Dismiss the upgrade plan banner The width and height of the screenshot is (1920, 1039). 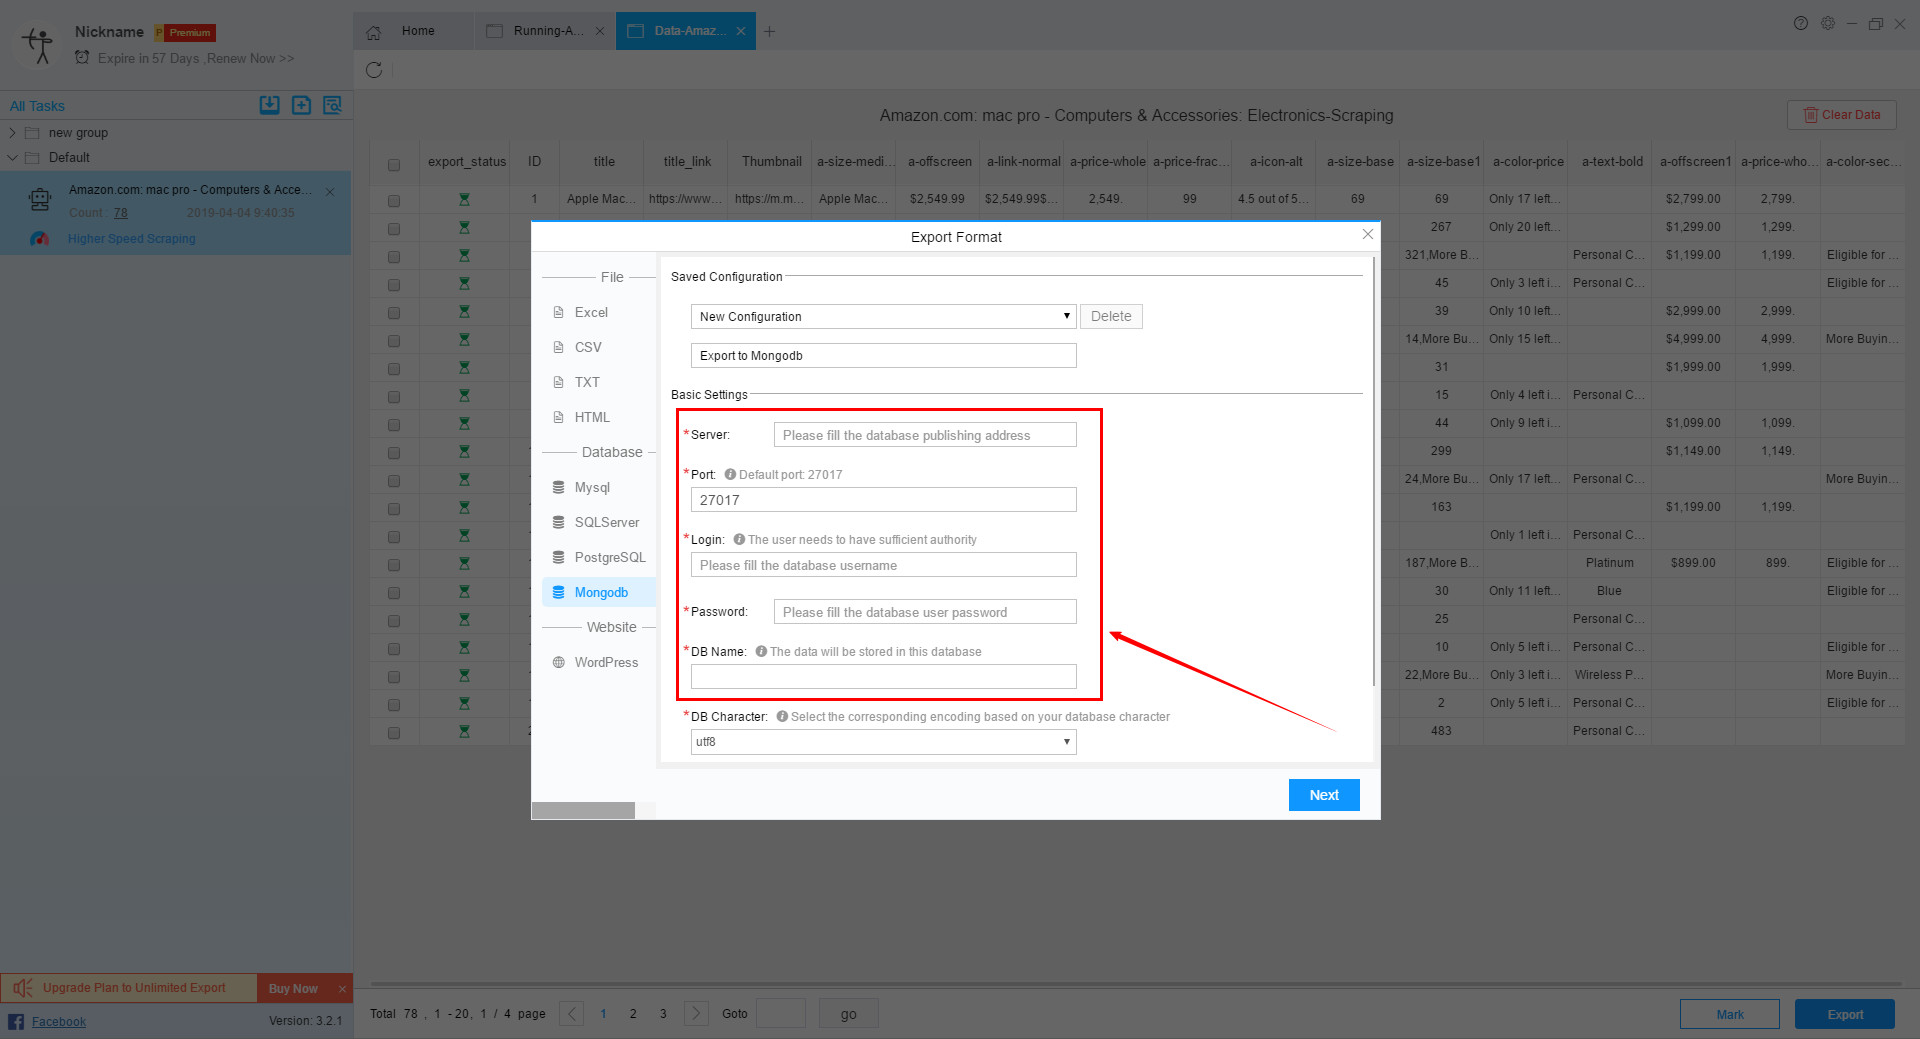342,989
